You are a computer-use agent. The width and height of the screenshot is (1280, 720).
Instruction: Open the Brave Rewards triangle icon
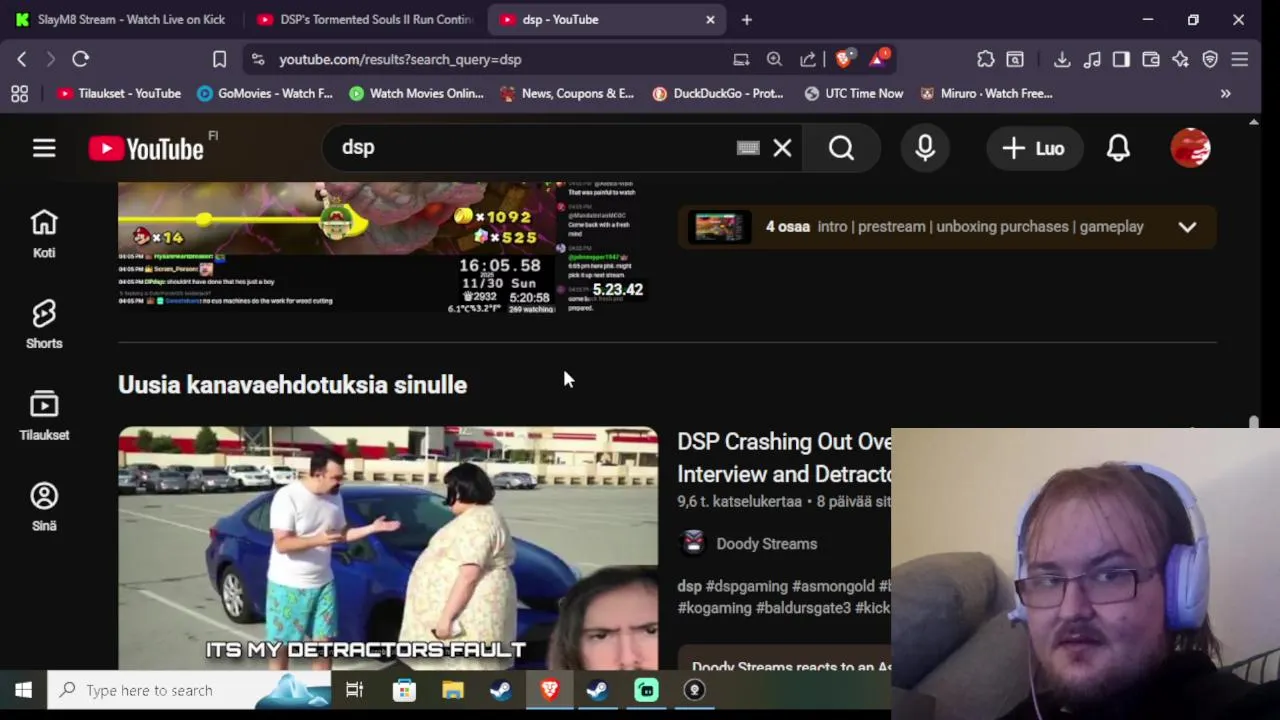coord(877,59)
